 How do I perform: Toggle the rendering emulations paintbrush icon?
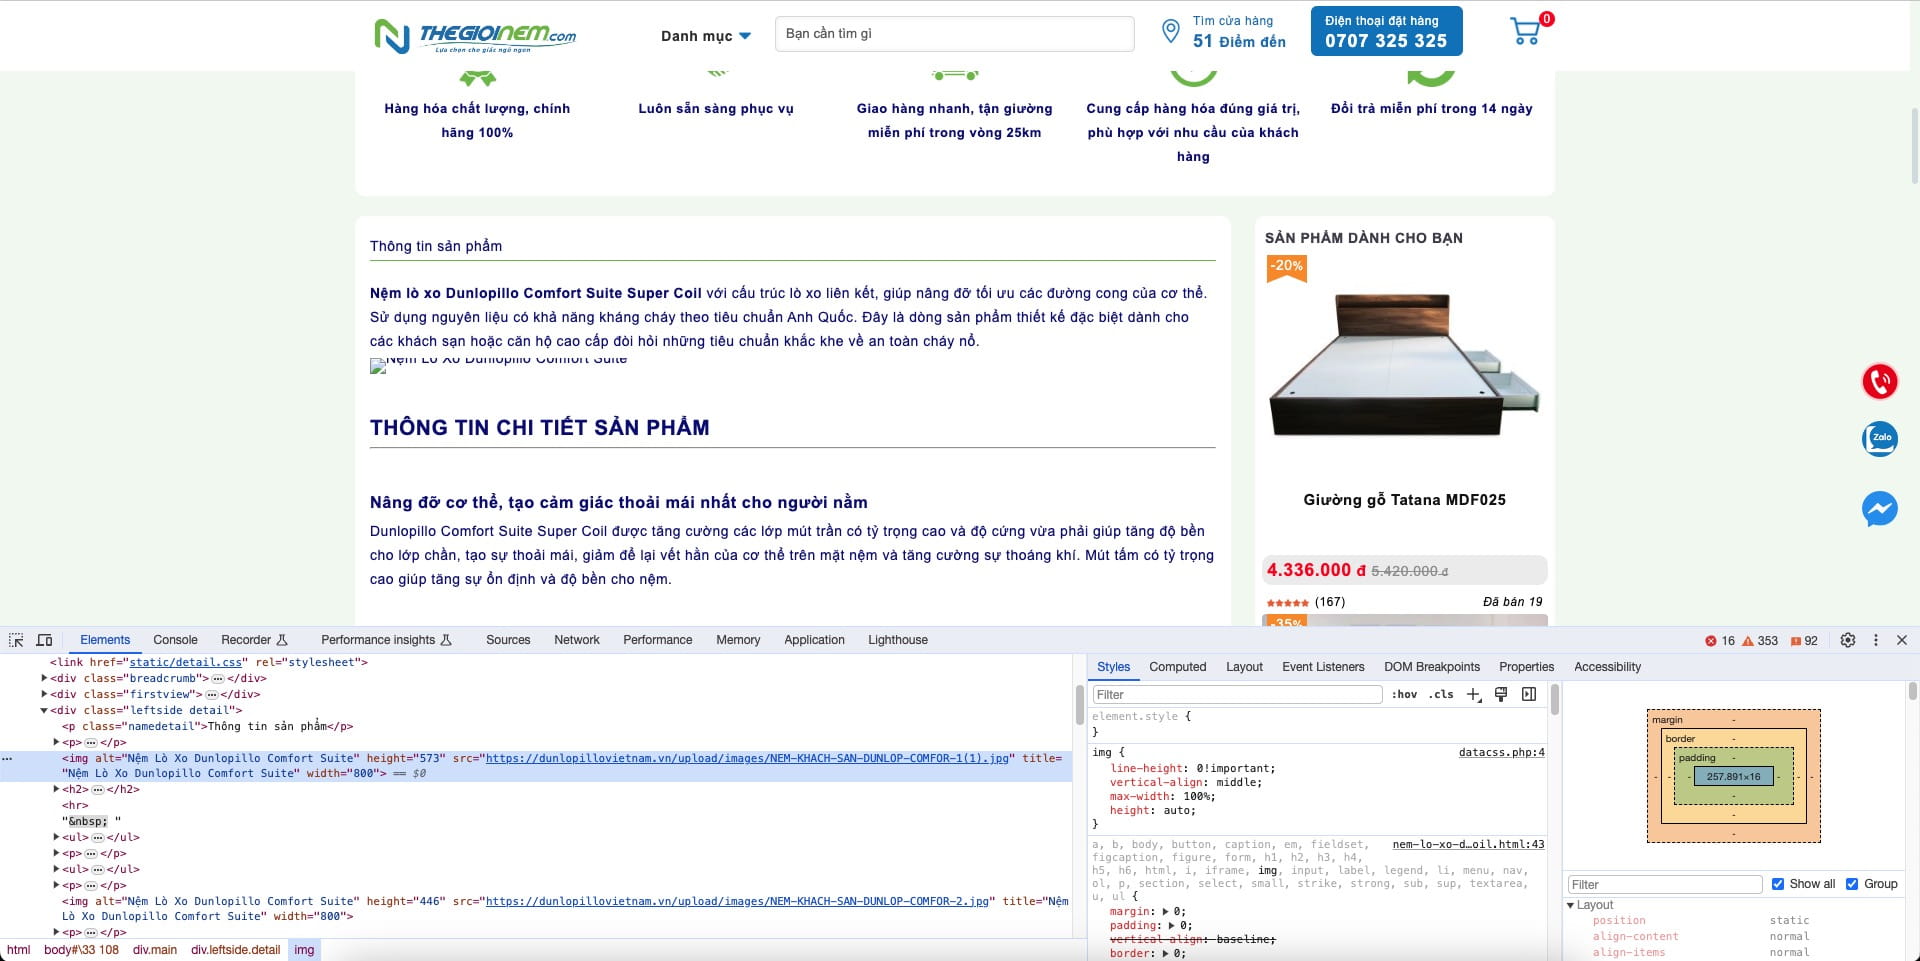(x=1501, y=695)
